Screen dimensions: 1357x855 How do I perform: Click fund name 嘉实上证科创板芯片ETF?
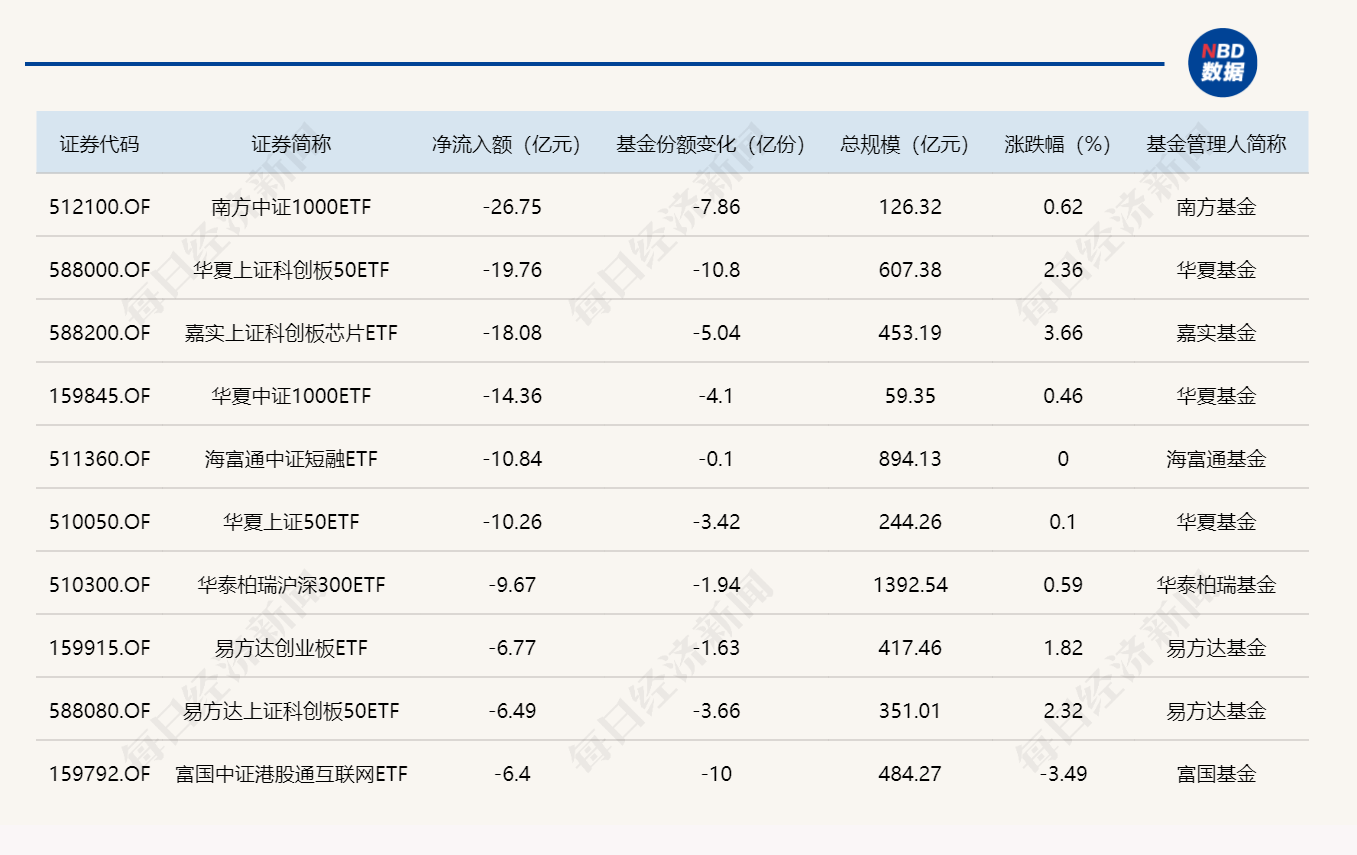pos(291,333)
